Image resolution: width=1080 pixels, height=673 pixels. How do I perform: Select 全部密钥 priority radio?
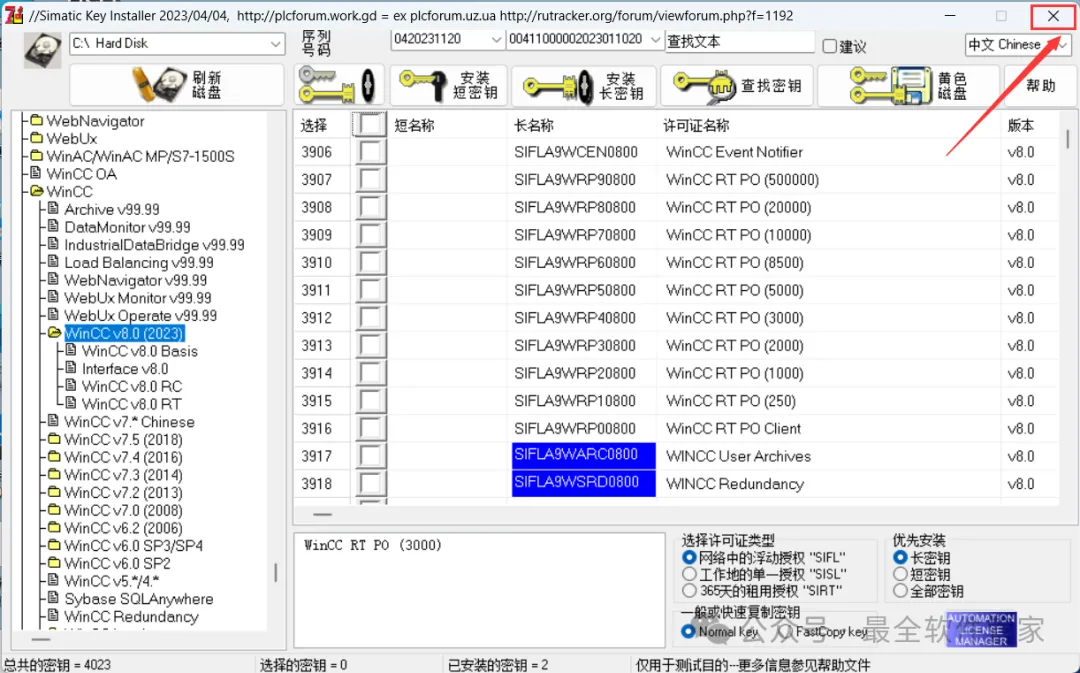[900, 590]
